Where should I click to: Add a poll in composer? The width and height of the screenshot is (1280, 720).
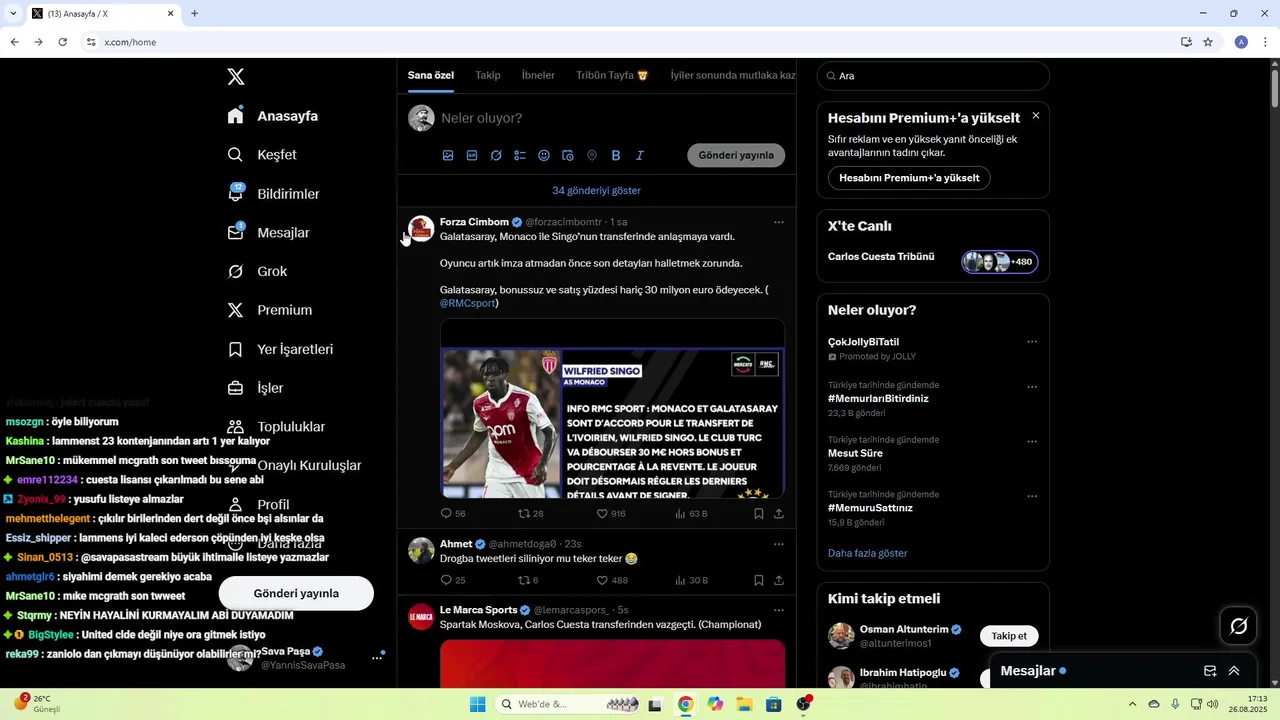point(520,155)
